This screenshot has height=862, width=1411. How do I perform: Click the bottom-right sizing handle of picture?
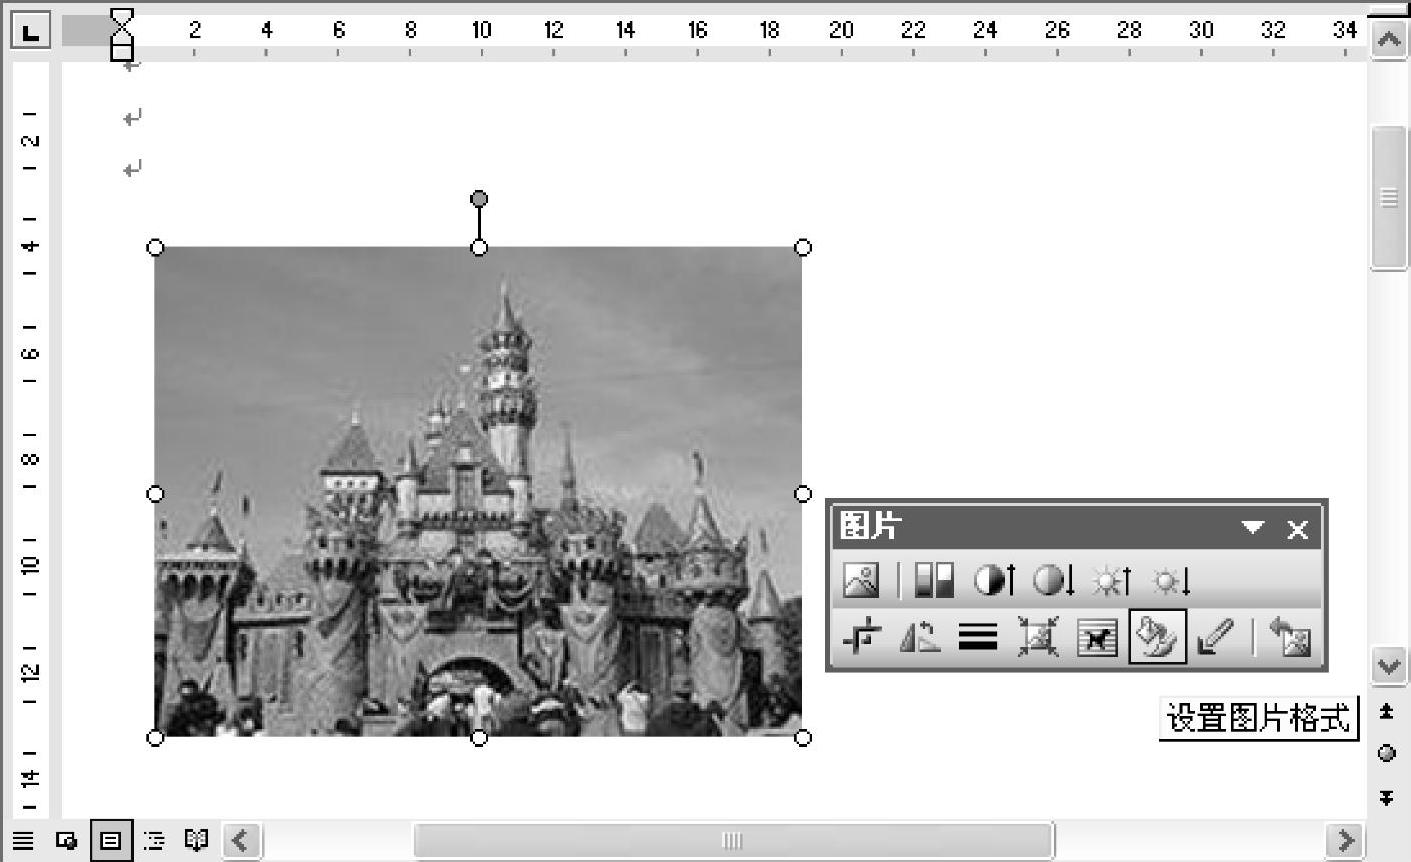(x=803, y=738)
